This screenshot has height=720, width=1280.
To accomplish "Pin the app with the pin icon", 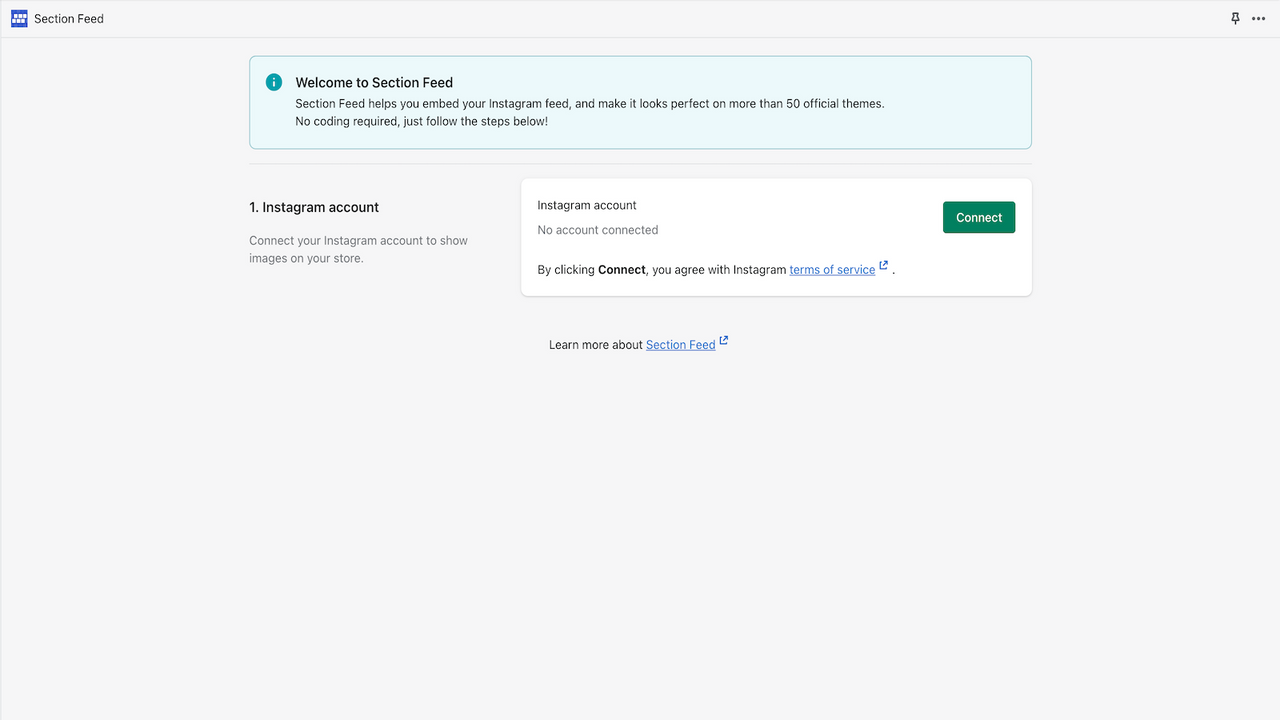I will pos(1235,18).
